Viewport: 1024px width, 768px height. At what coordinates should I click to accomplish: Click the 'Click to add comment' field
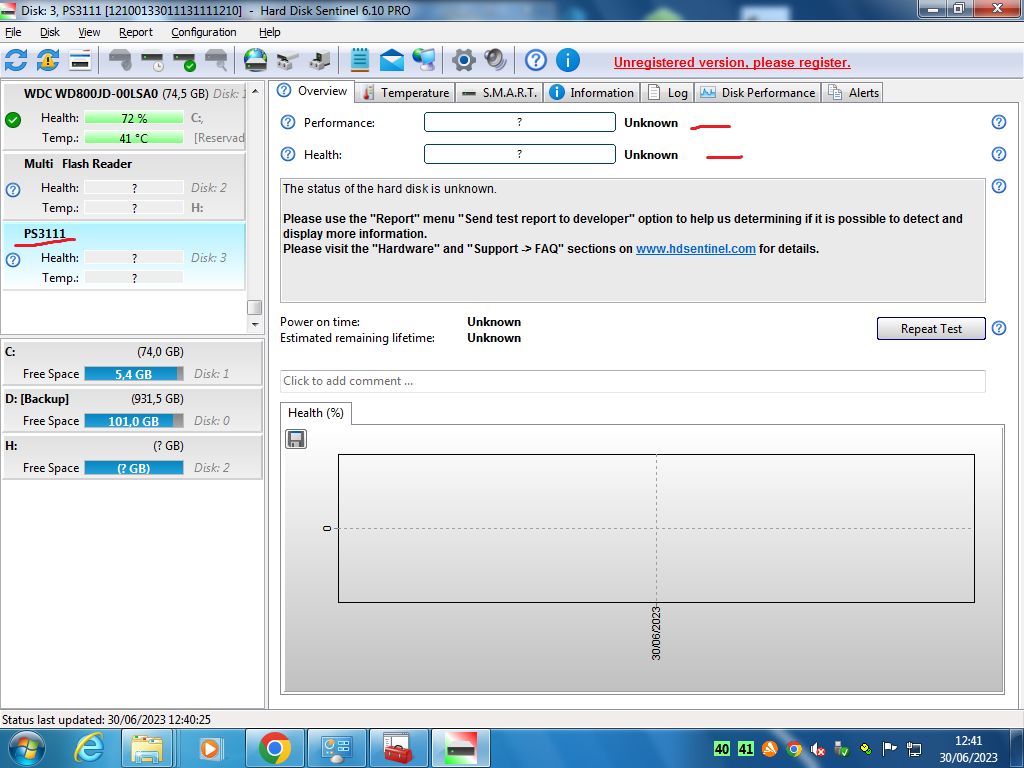pos(632,381)
